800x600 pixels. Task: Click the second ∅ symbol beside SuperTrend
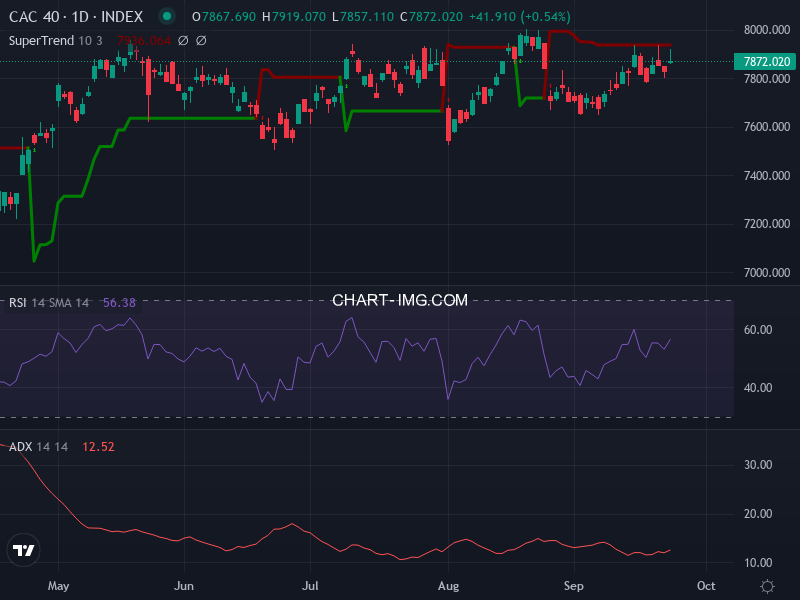coord(201,41)
